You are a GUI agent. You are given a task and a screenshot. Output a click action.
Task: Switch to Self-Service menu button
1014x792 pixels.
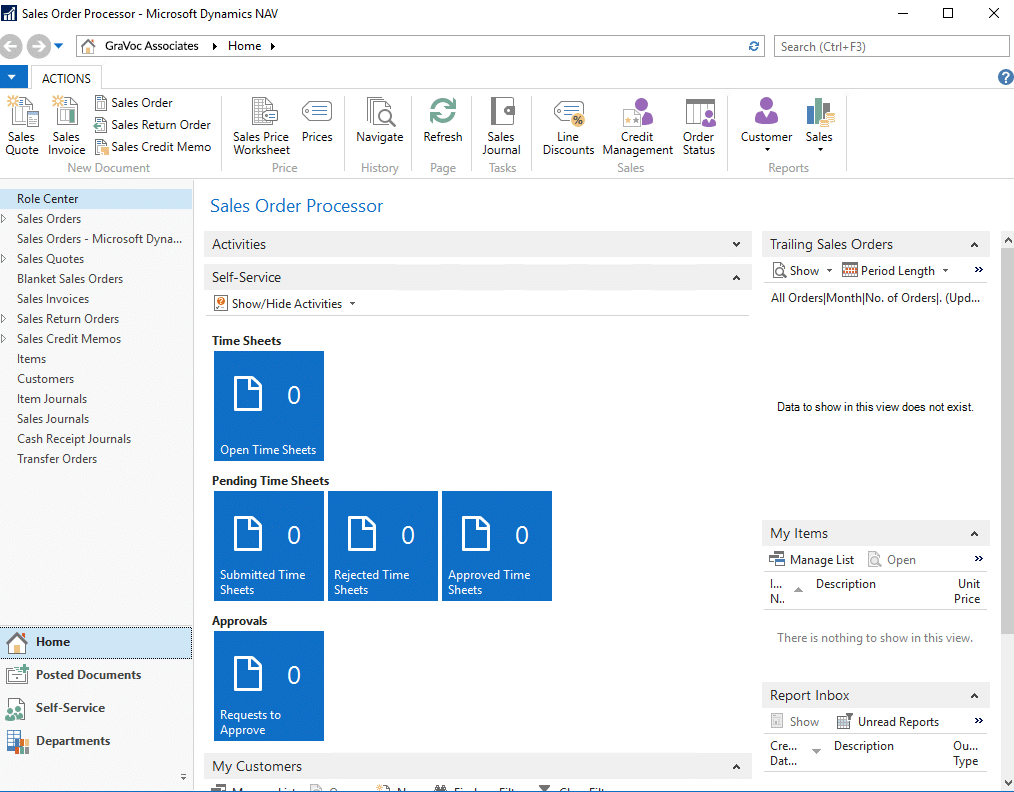[x=96, y=708]
